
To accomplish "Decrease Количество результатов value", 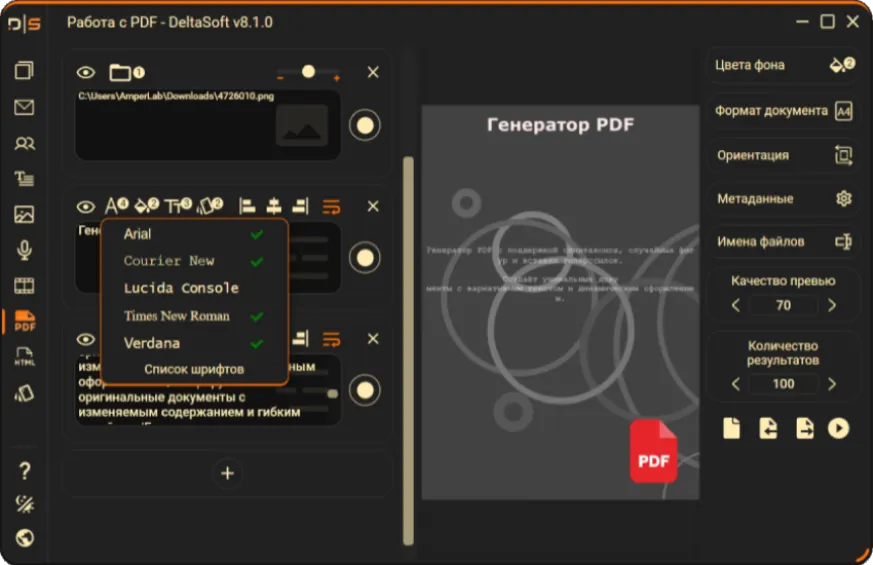I will tap(735, 384).
